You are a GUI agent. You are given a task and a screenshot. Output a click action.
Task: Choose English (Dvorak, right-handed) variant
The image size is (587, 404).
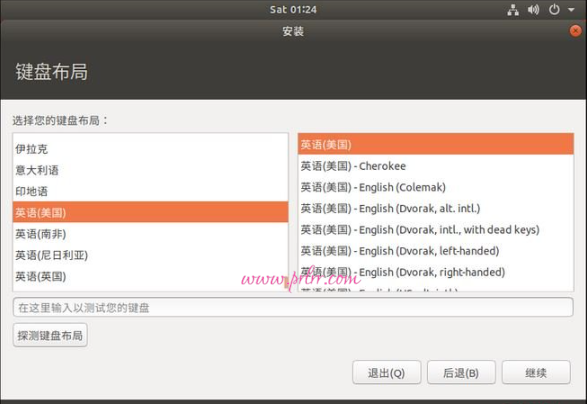436,272
